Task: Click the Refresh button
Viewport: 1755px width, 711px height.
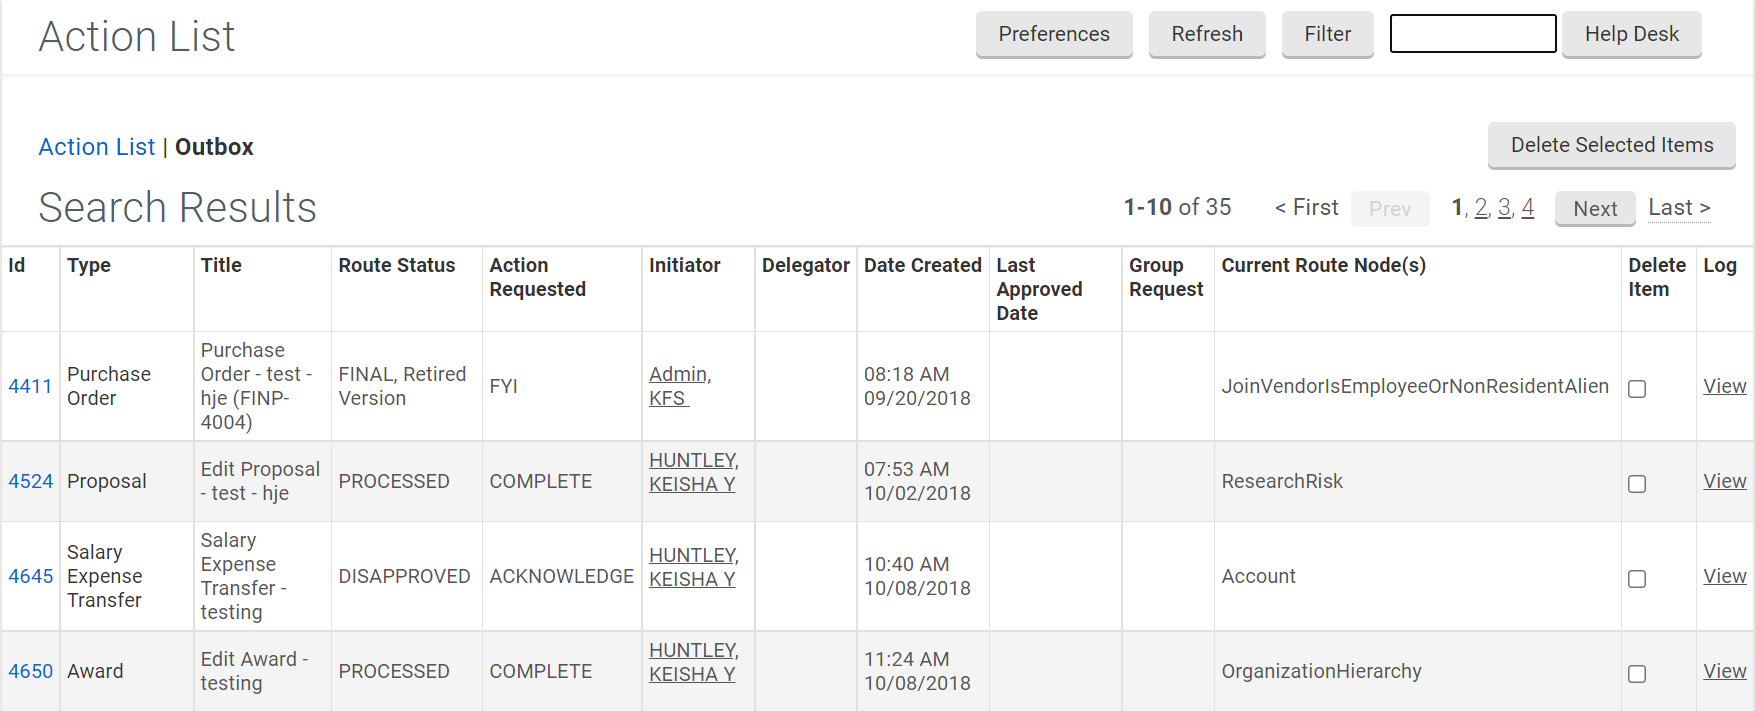Action: pos(1206,35)
